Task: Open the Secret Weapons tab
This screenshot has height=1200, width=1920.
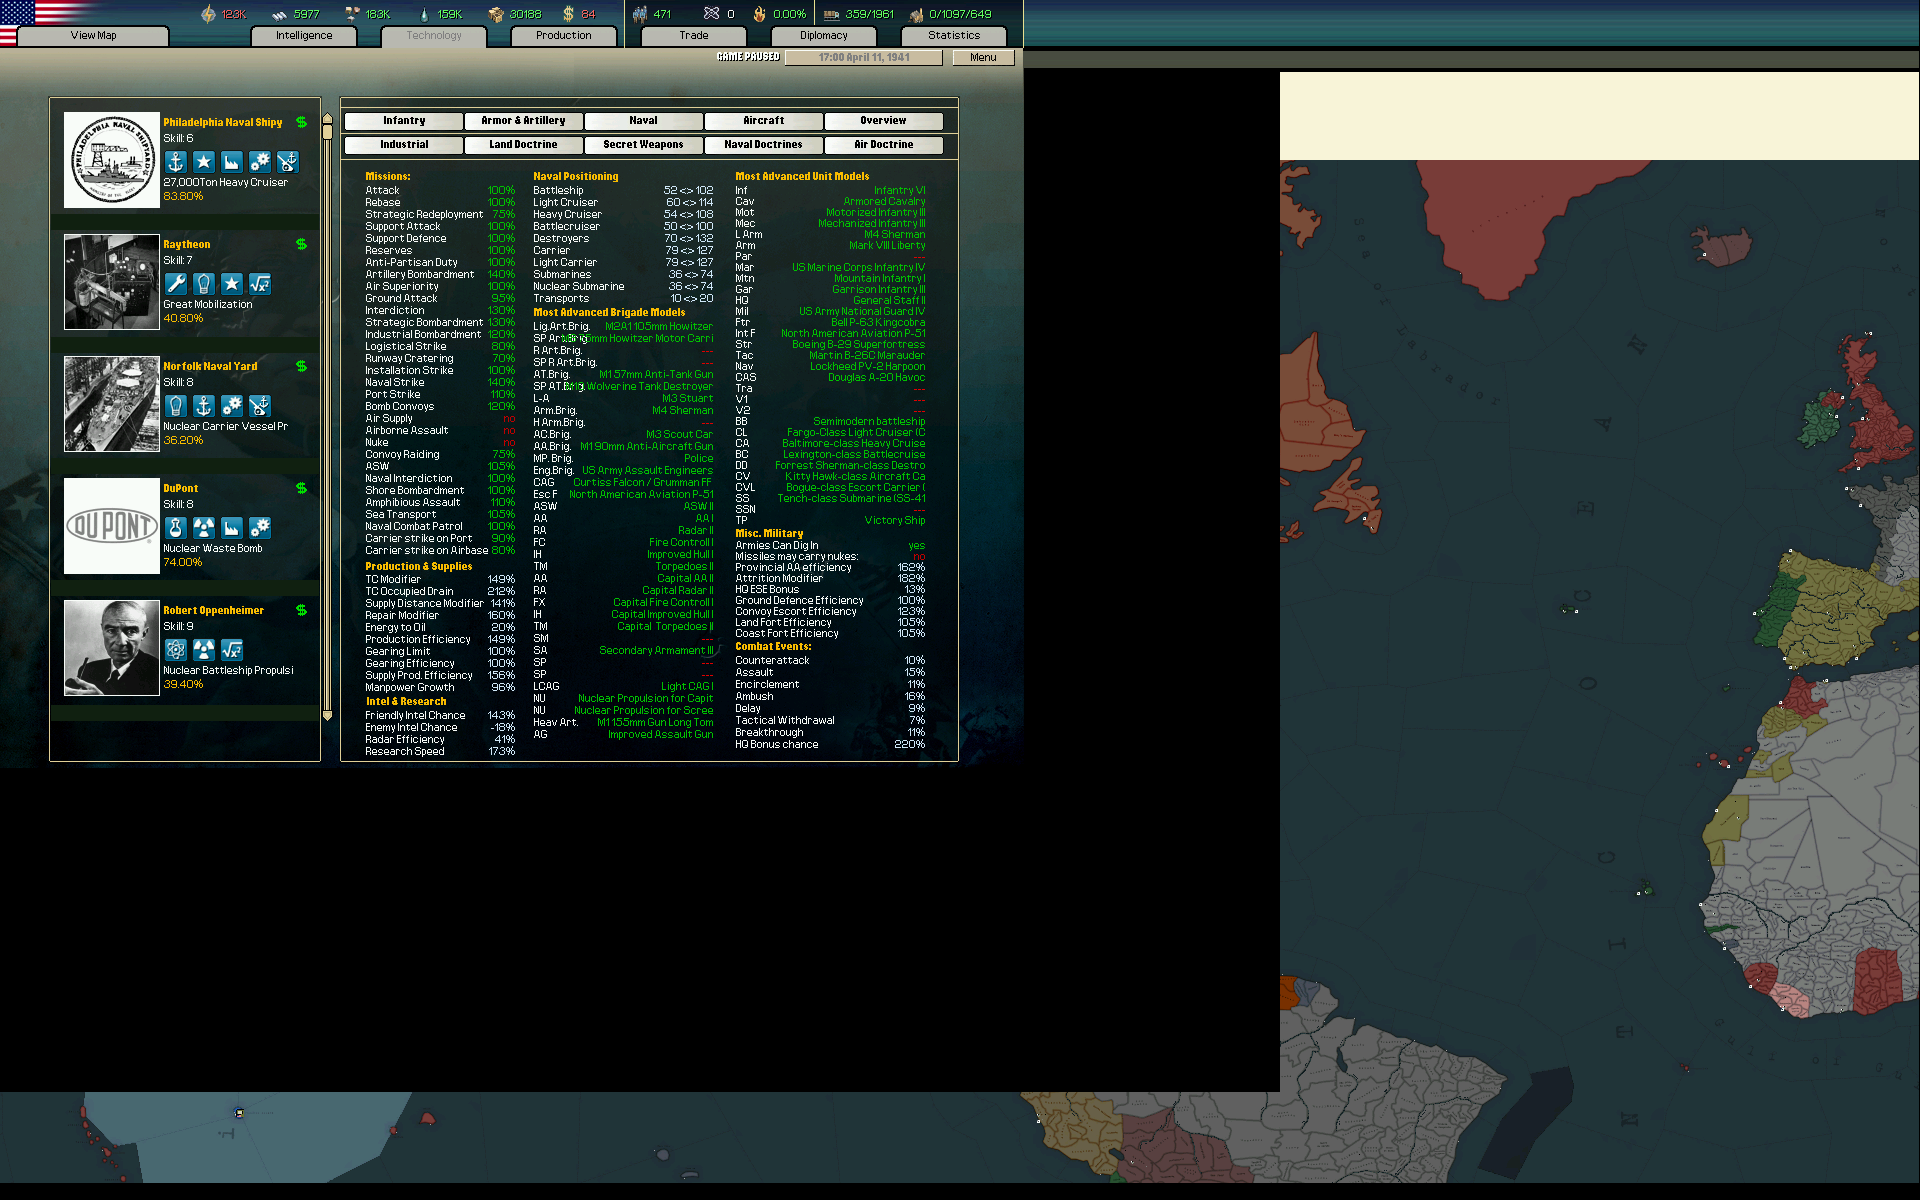Action: click(x=643, y=145)
